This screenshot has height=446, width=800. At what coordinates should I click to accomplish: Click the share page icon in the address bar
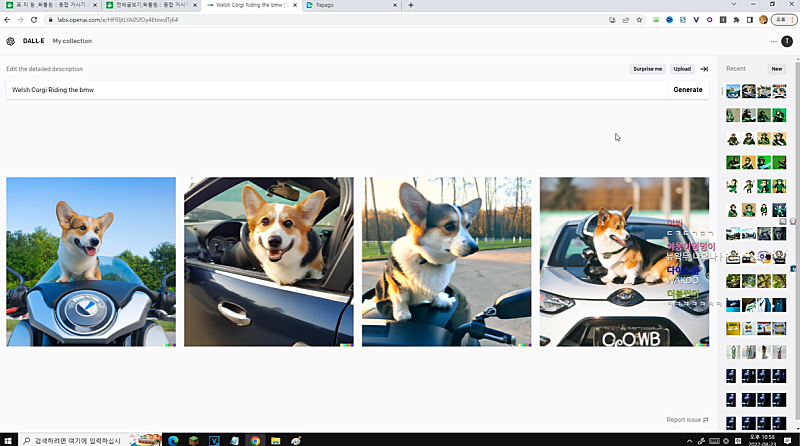pos(626,19)
